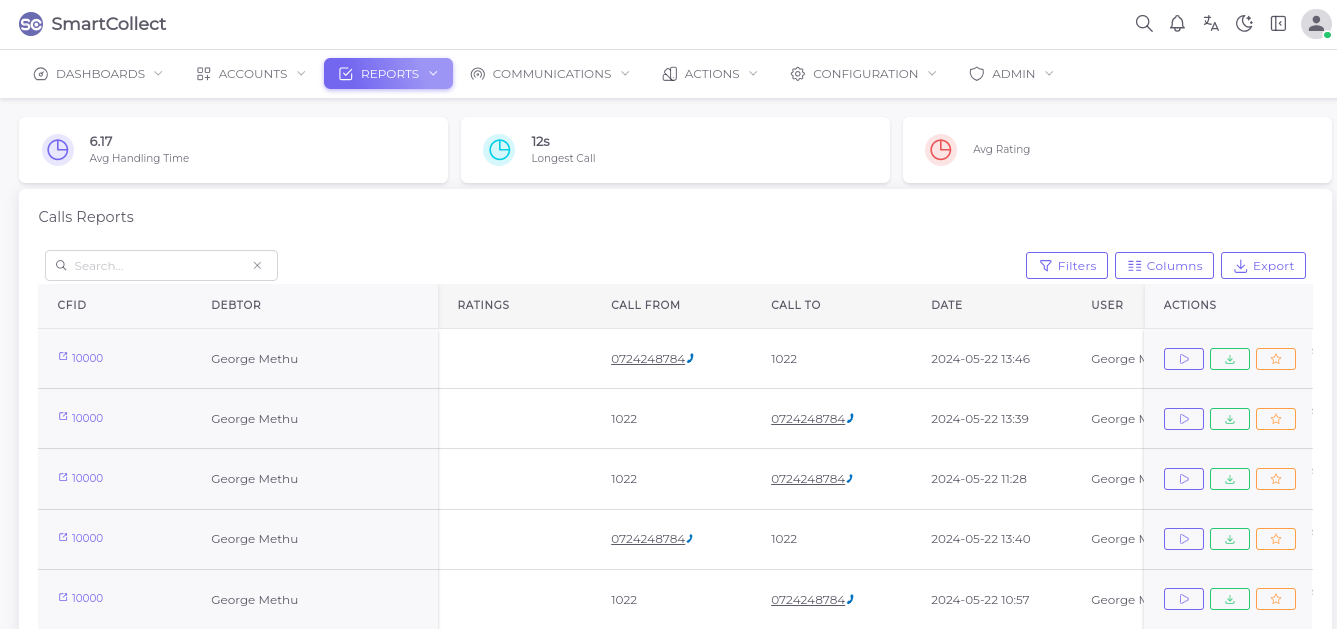Open the Accounts menu

[x=251, y=74]
